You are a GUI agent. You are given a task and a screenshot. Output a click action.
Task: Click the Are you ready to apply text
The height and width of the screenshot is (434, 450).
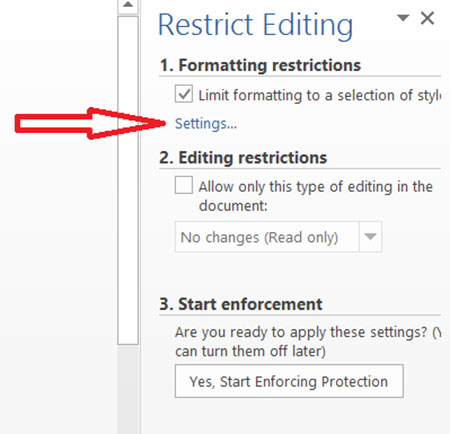pyautogui.click(x=308, y=342)
